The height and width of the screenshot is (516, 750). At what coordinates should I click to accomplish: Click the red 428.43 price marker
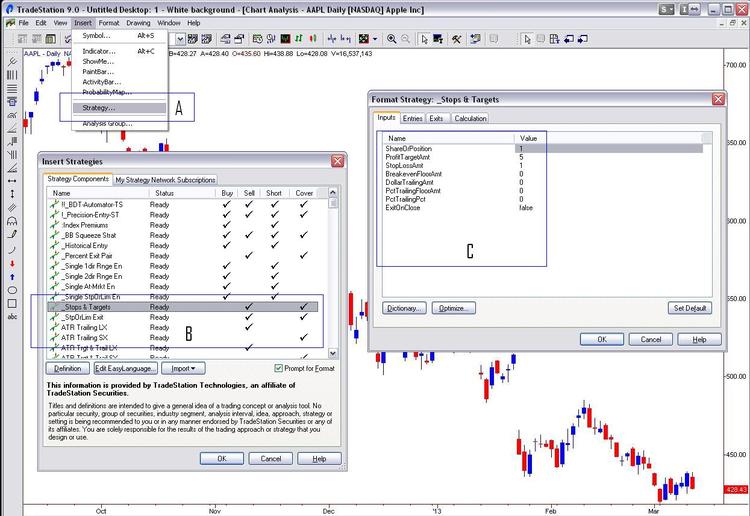pyautogui.click(x=737, y=489)
